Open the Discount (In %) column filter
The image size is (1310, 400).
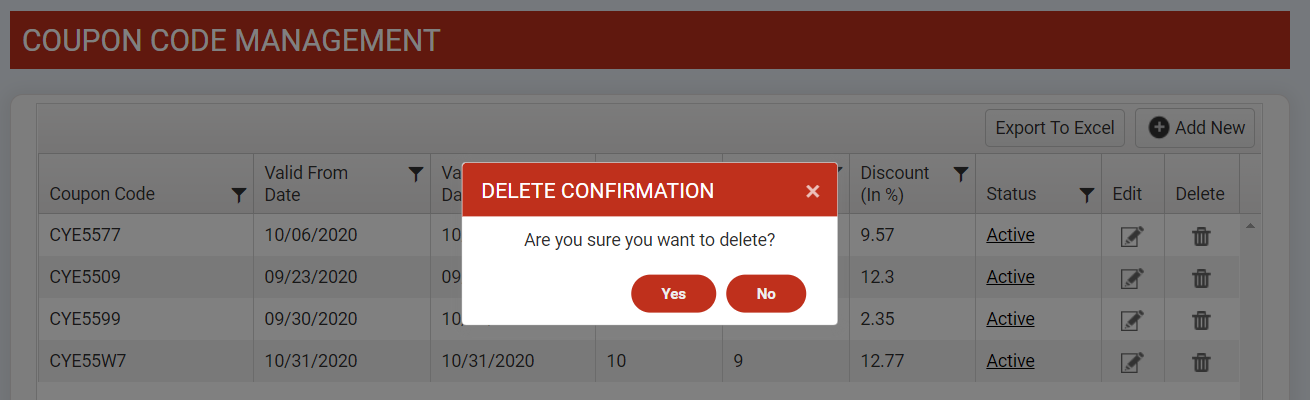(x=960, y=174)
